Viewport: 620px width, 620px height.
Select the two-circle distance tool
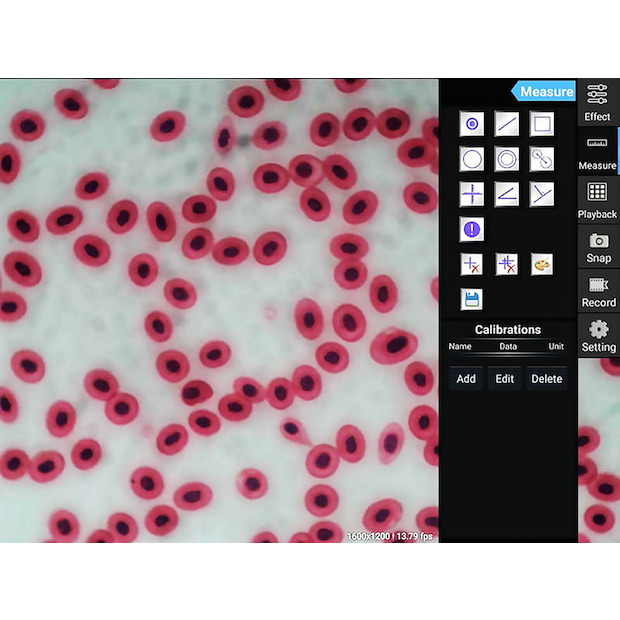click(541, 159)
